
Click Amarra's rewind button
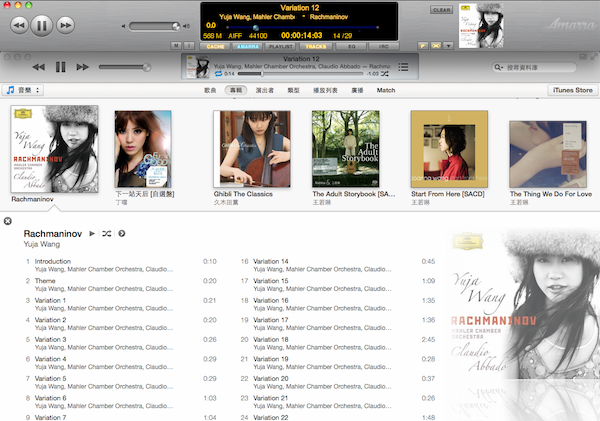pyautogui.click(x=19, y=26)
